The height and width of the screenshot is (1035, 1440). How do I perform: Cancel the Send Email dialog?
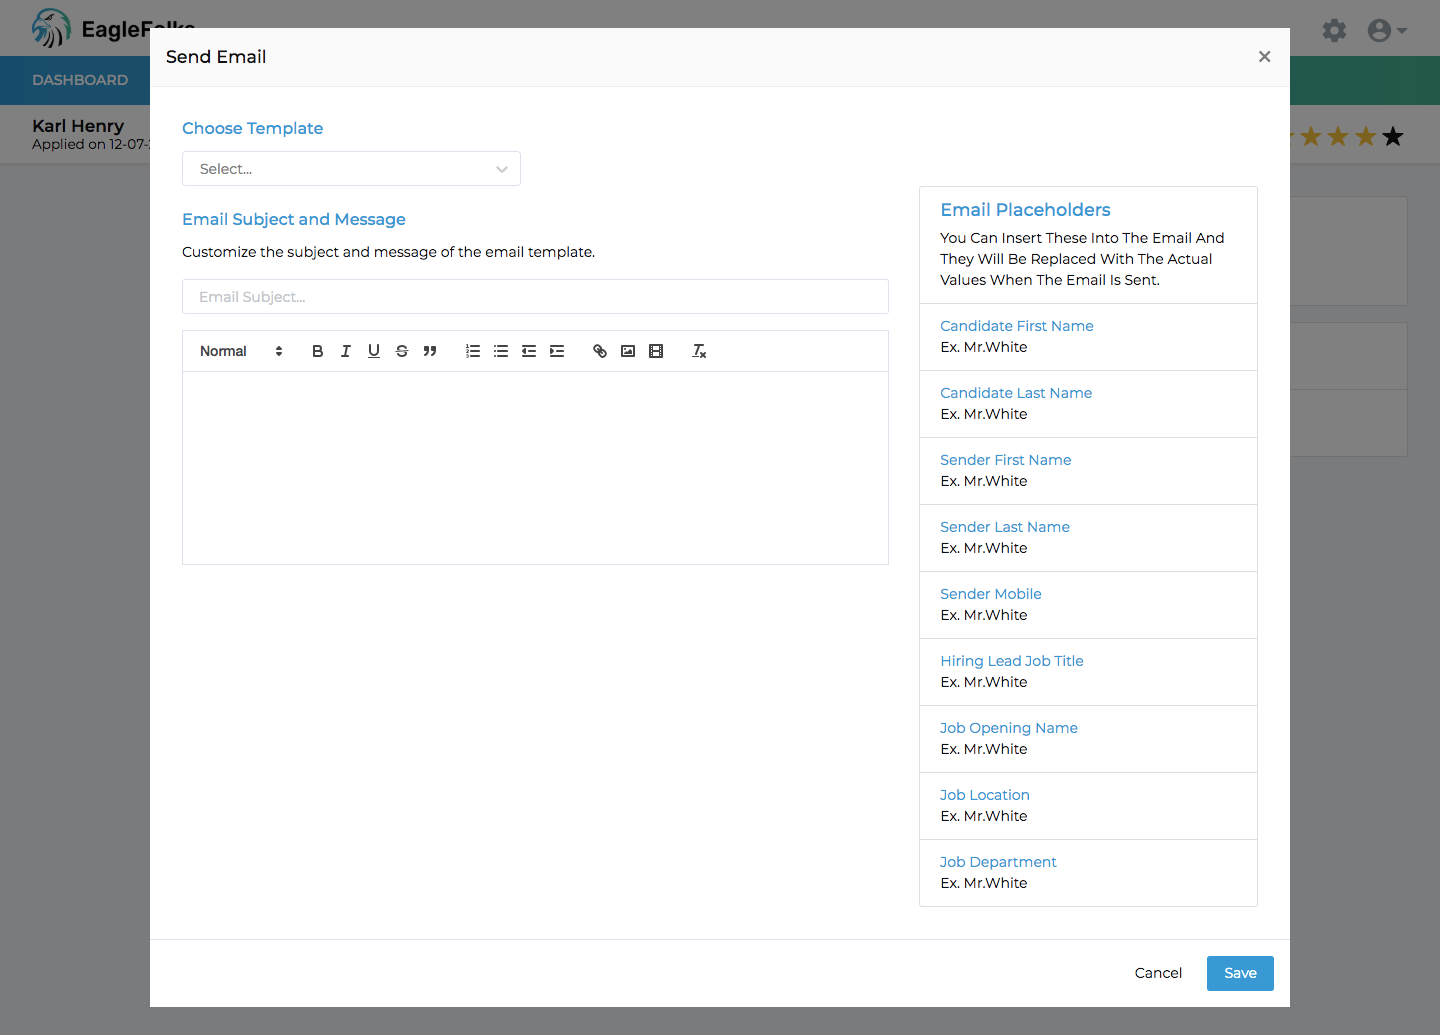[x=1158, y=973]
